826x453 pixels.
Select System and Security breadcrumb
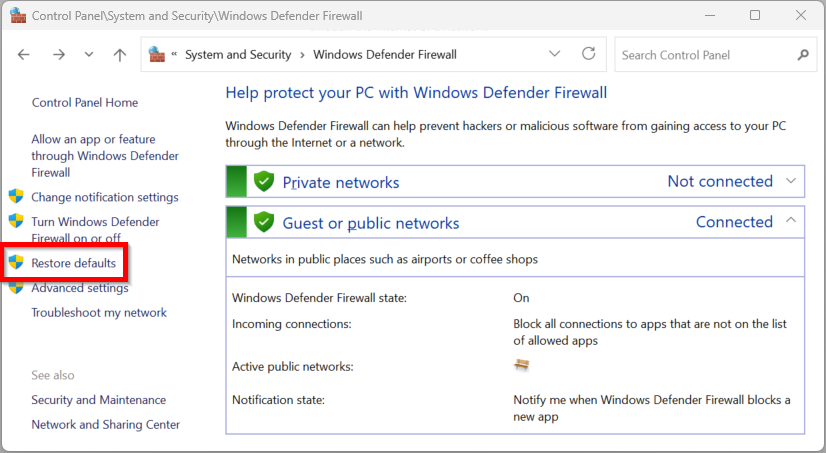pyautogui.click(x=238, y=55)
